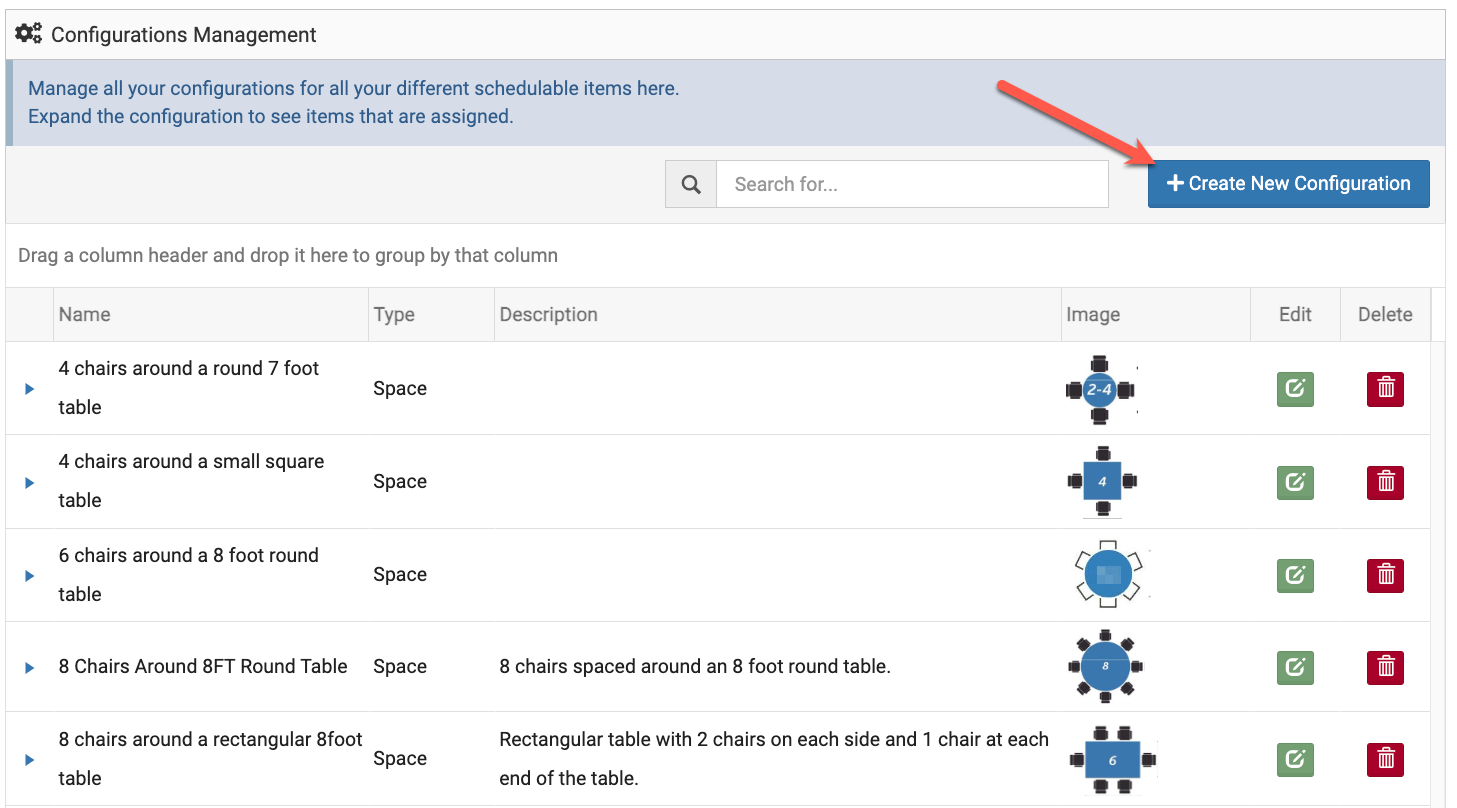Select the name '4 chairs around a round 7 foot table'

coord(188,387)
